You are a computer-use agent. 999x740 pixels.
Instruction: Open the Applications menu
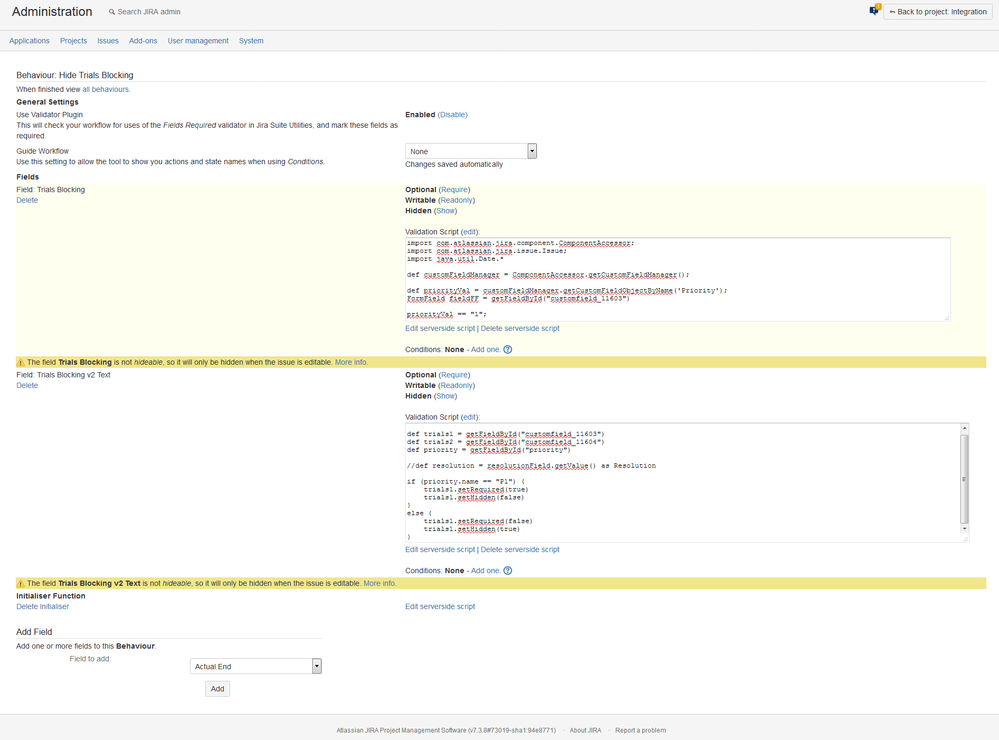point(29,41)
